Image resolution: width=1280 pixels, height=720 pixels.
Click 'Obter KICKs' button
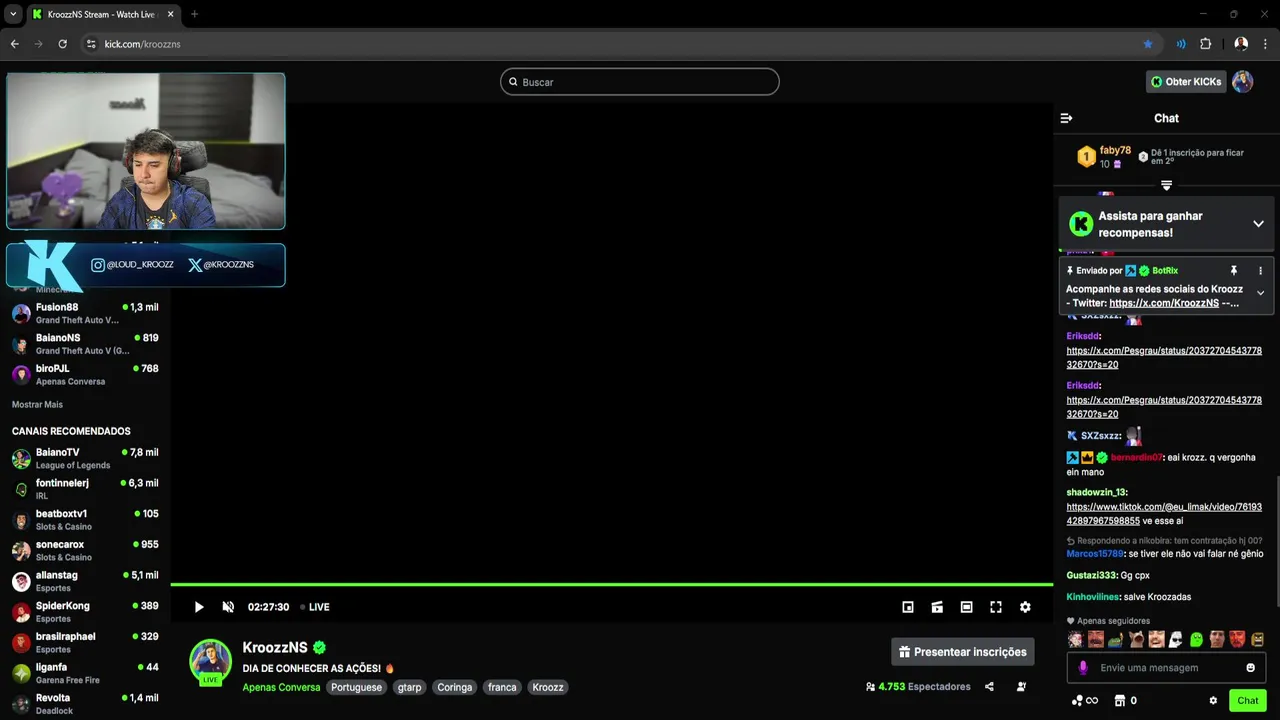1186,82
